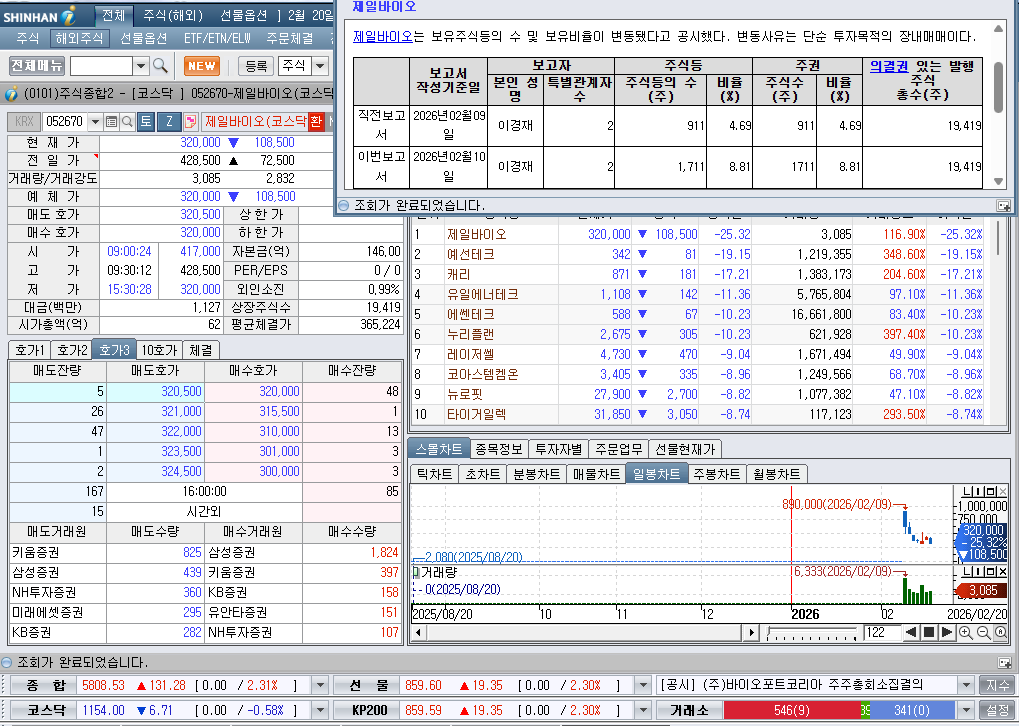Switch to the 호가1 tab
1019x726 pixels.
point(29,350)
